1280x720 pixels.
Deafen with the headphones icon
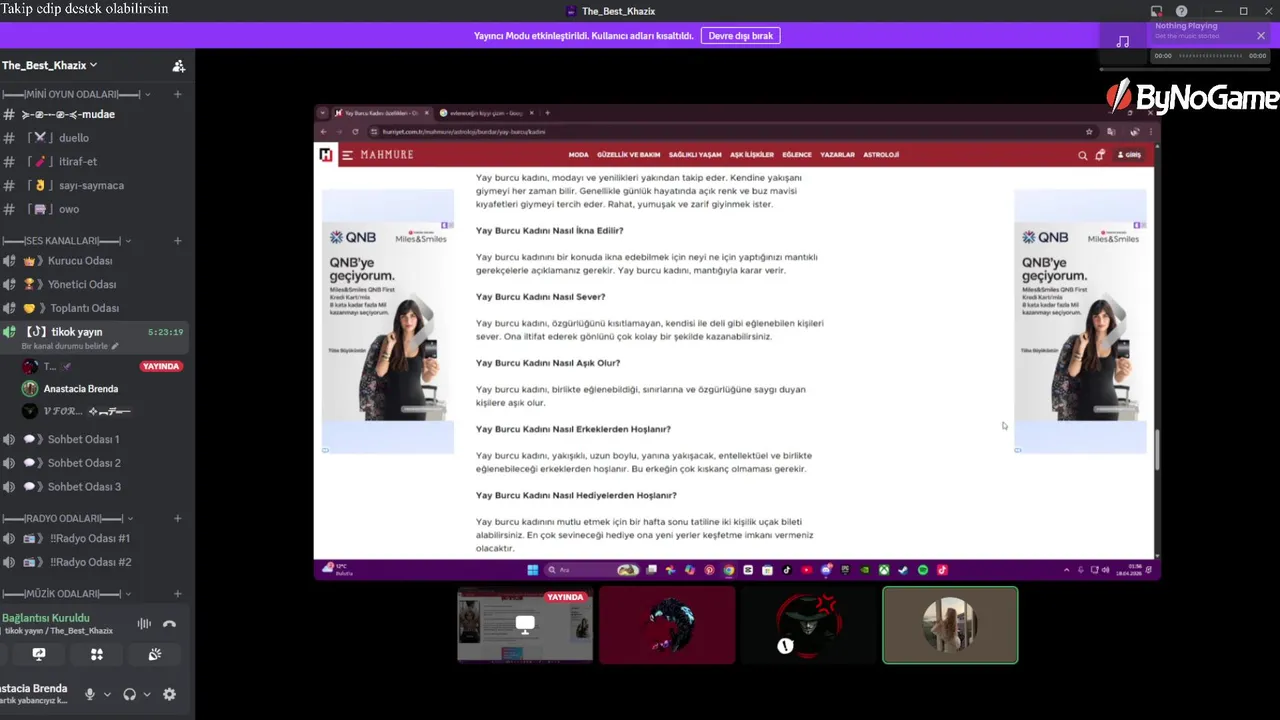click(129, 694)
